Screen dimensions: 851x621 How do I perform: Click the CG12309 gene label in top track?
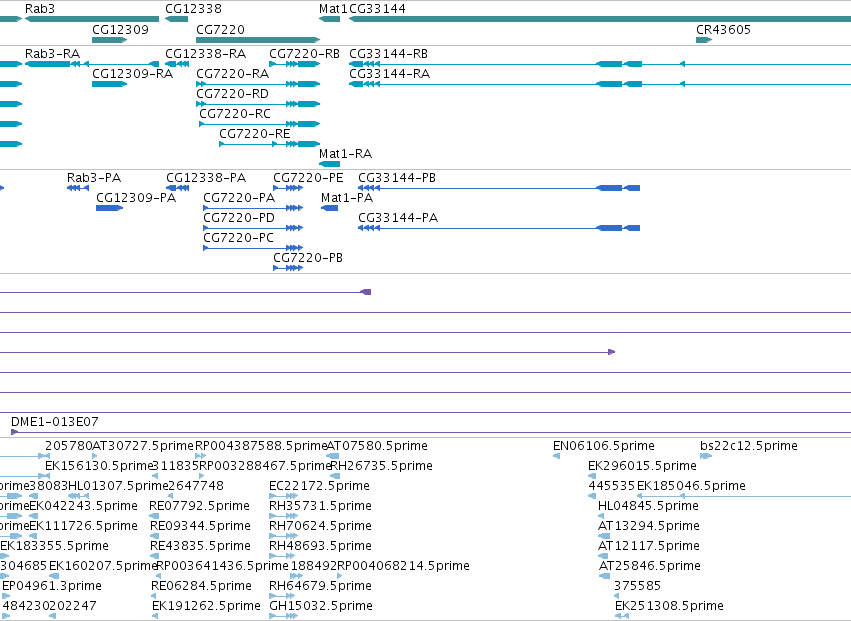[120, 29]
